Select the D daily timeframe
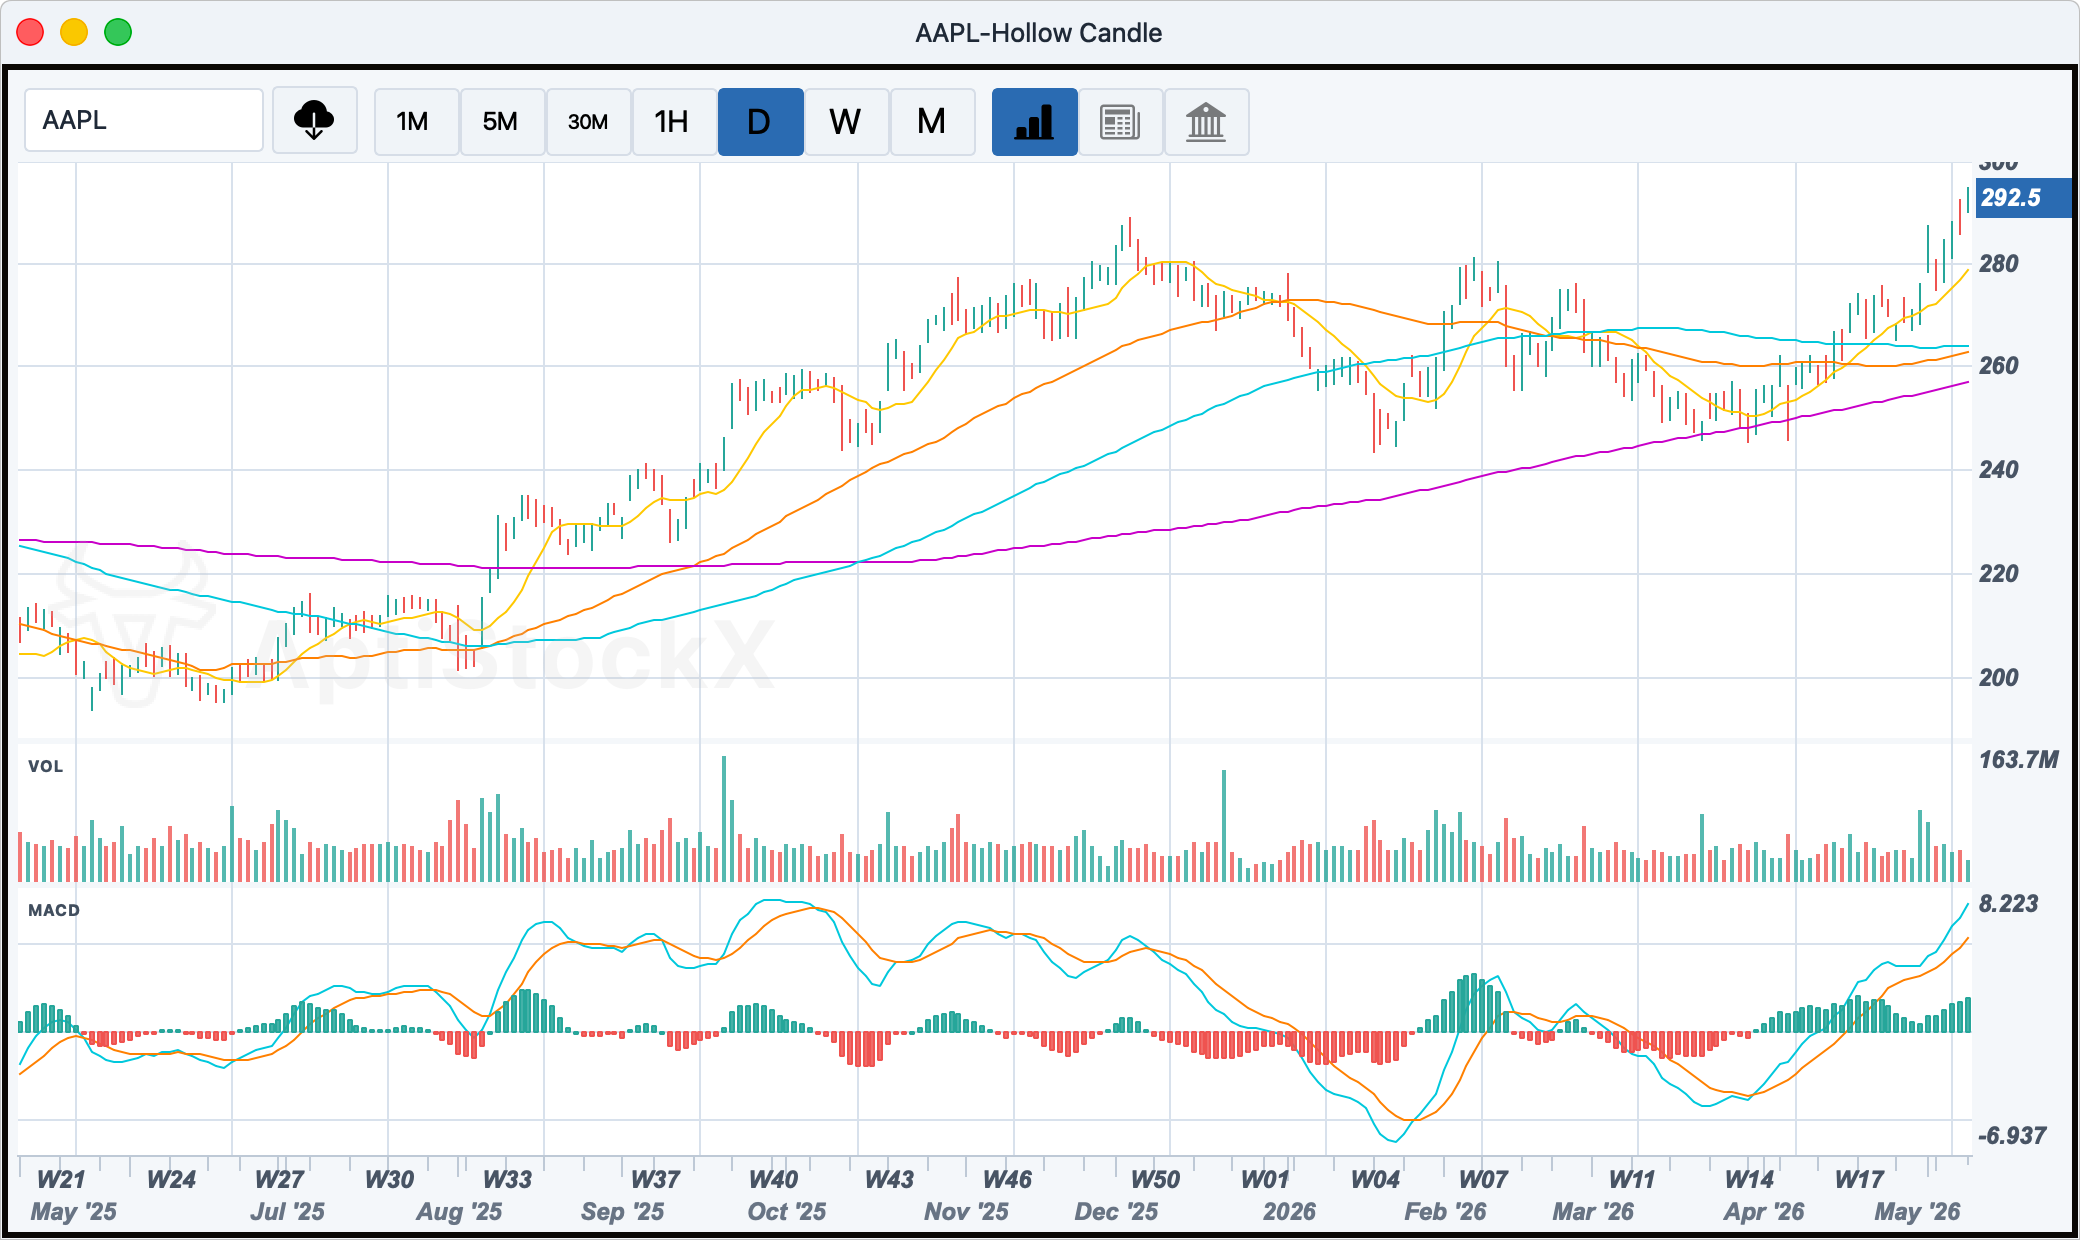 [760, 121]
